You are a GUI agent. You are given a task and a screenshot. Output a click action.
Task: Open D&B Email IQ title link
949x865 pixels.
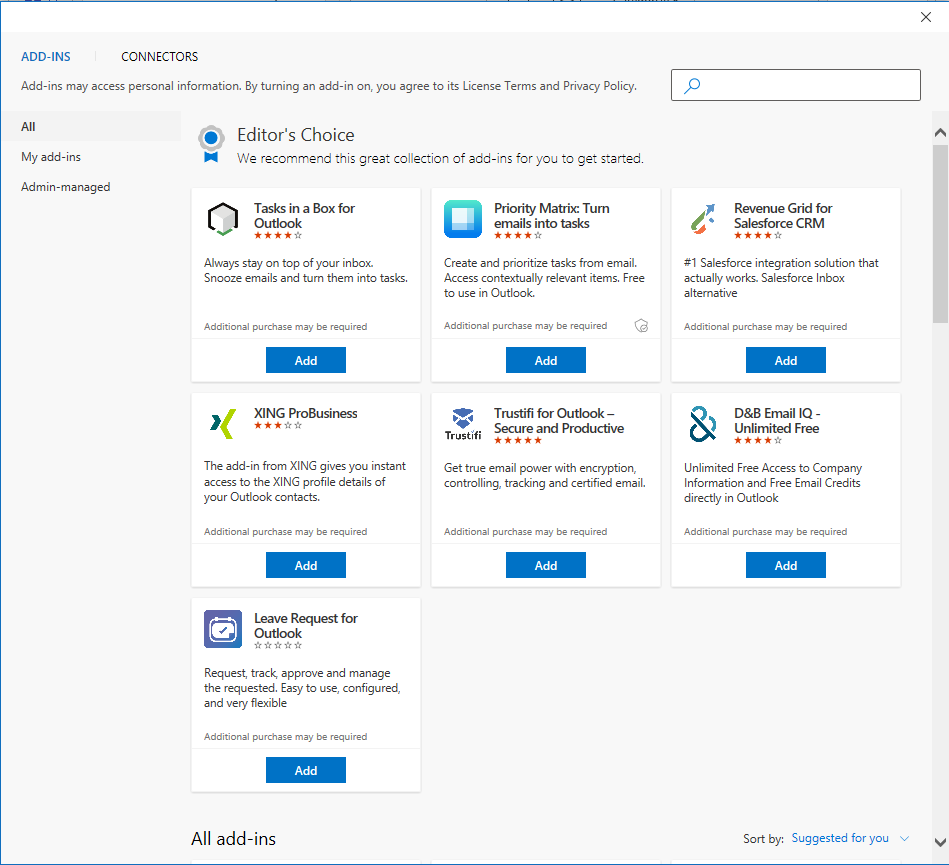click(777, 421)
